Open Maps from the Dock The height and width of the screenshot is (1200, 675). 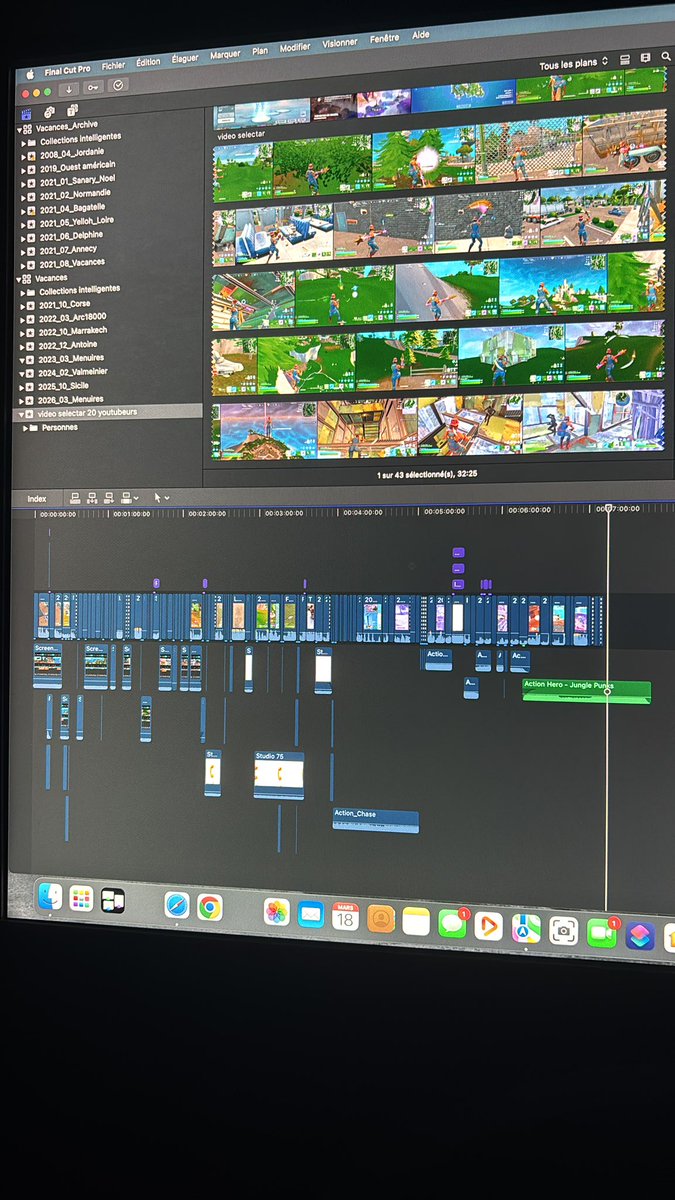pos(526,929)
